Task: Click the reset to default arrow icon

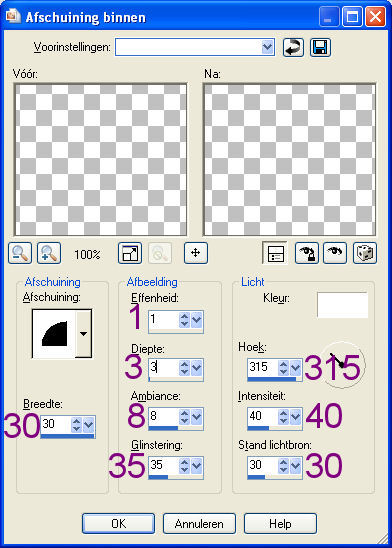Action: 293,47
